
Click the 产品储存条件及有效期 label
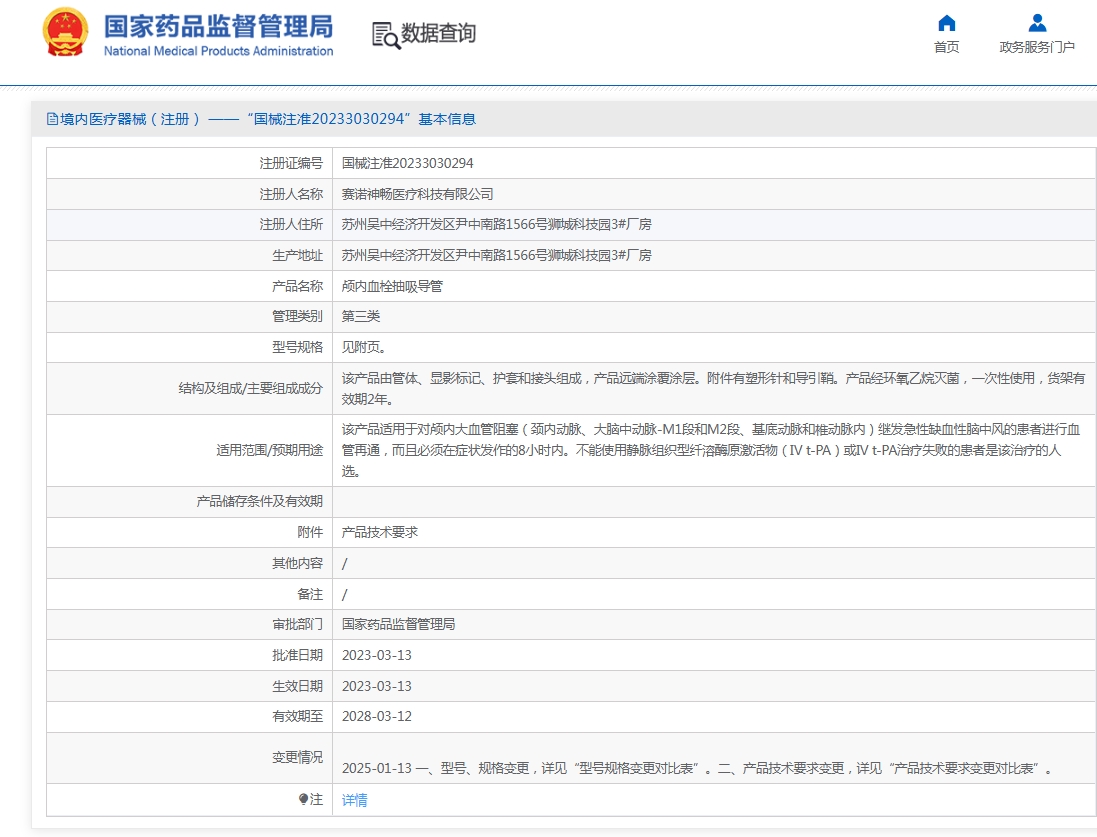click(x=260, y=501)
